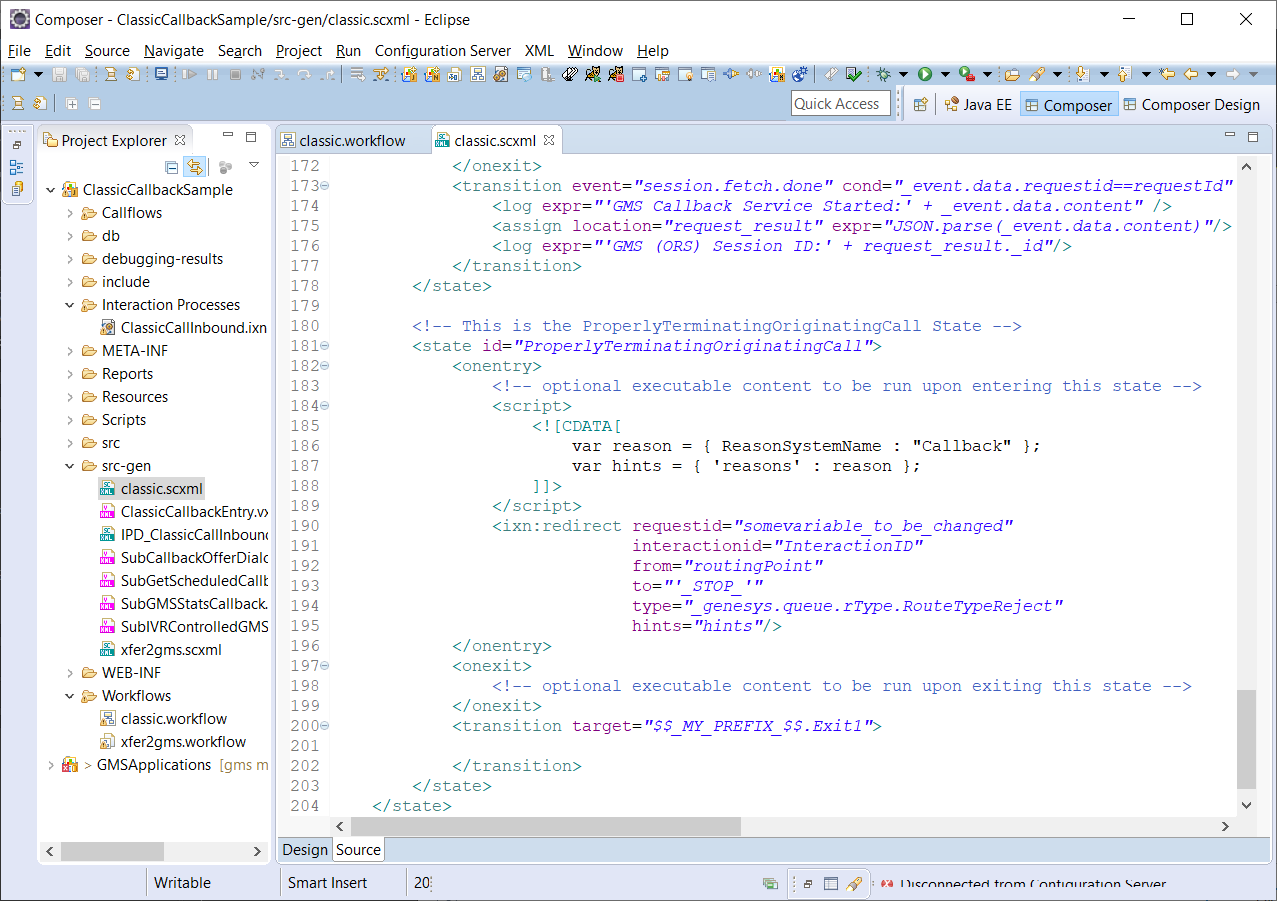Maximize the editor area

click(1252, 136)
